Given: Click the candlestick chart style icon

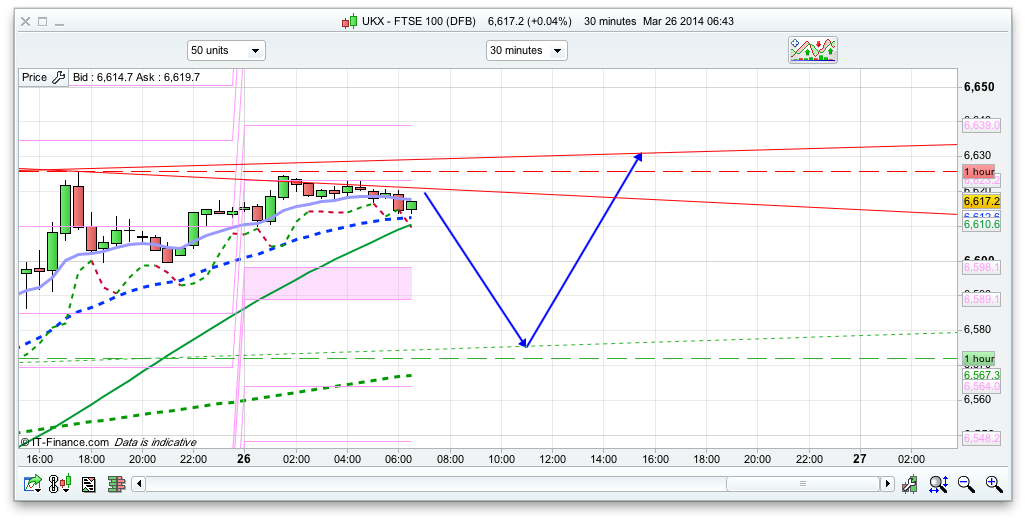Looking at the screenshot, I should pyautogui.click(x=62, y=484).
